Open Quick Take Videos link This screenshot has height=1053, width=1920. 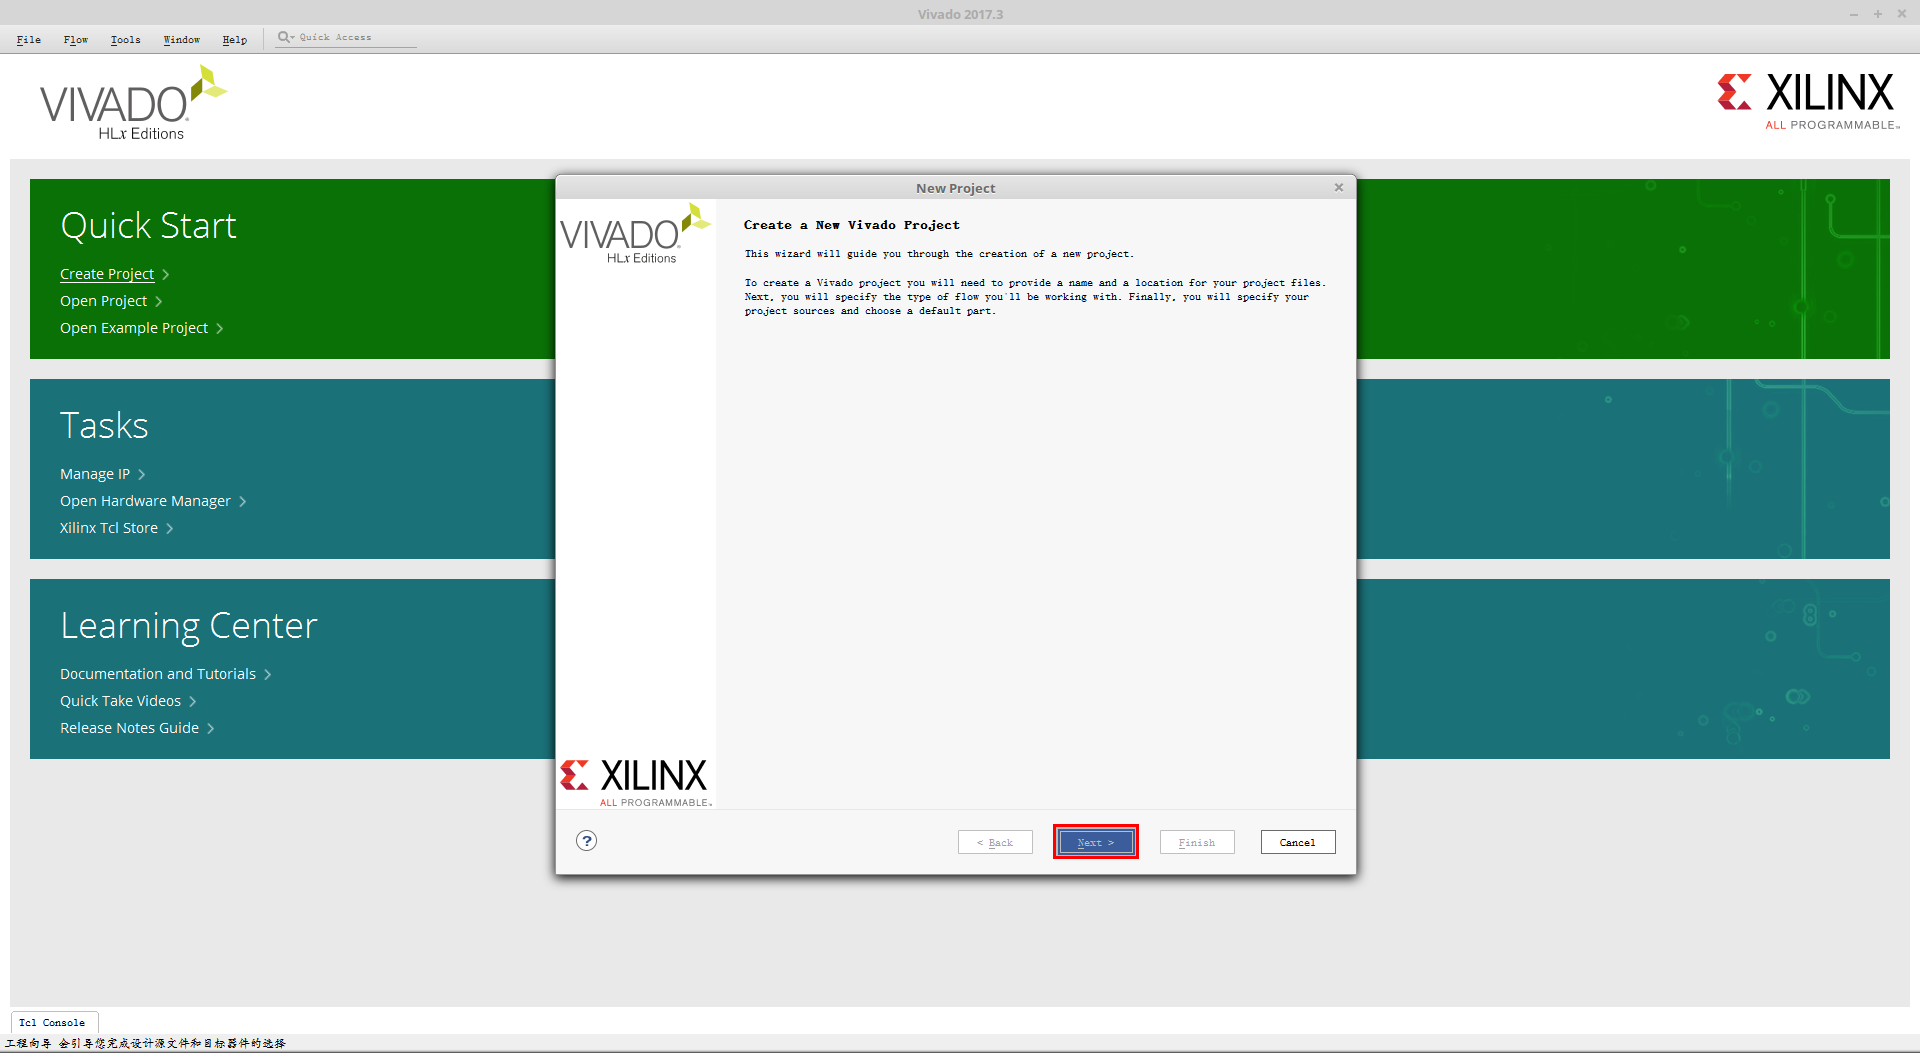[x=120, y=701]
